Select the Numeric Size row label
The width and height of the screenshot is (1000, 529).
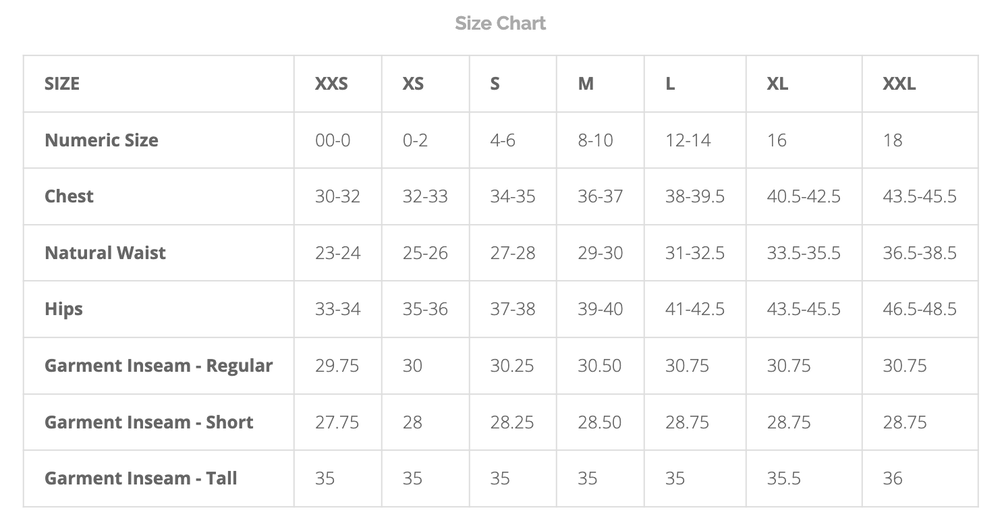click(101, 140)
